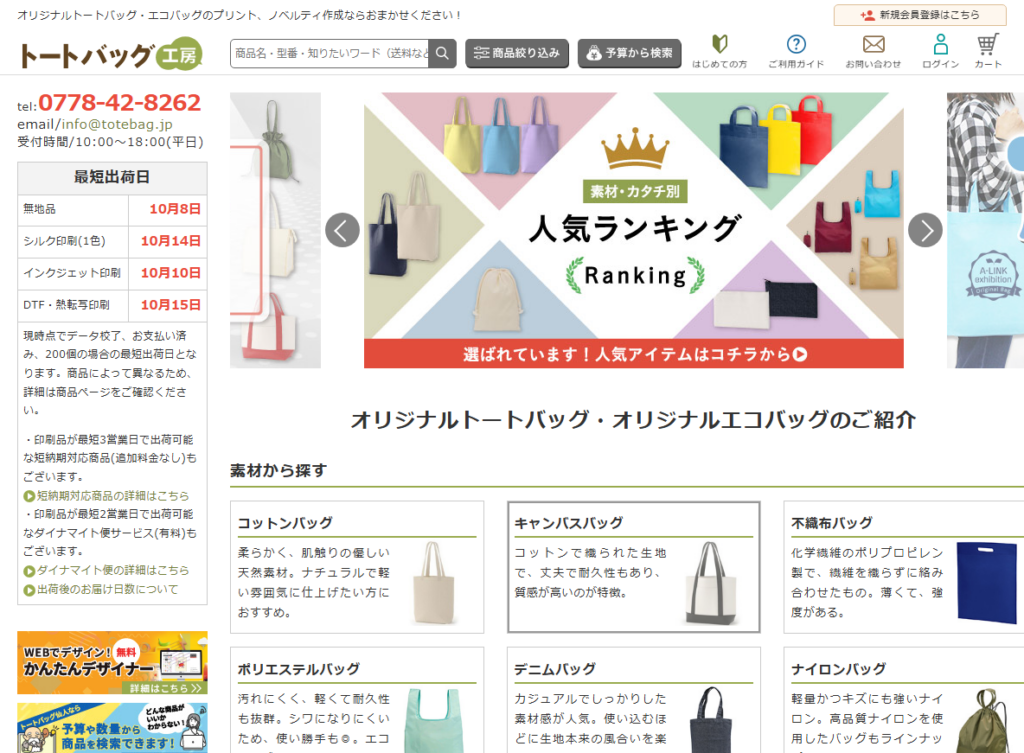Advance to the next banner slide
The width and height of the screenshot is (1024, 753).
925,230
